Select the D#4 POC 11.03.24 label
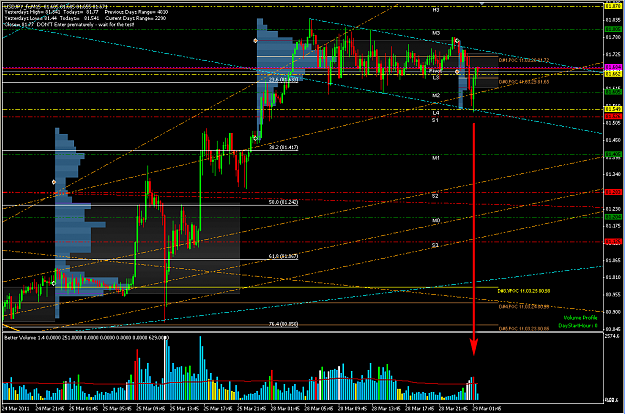The height and width of the screenshot is (414, 625). (x=524, y=307)
